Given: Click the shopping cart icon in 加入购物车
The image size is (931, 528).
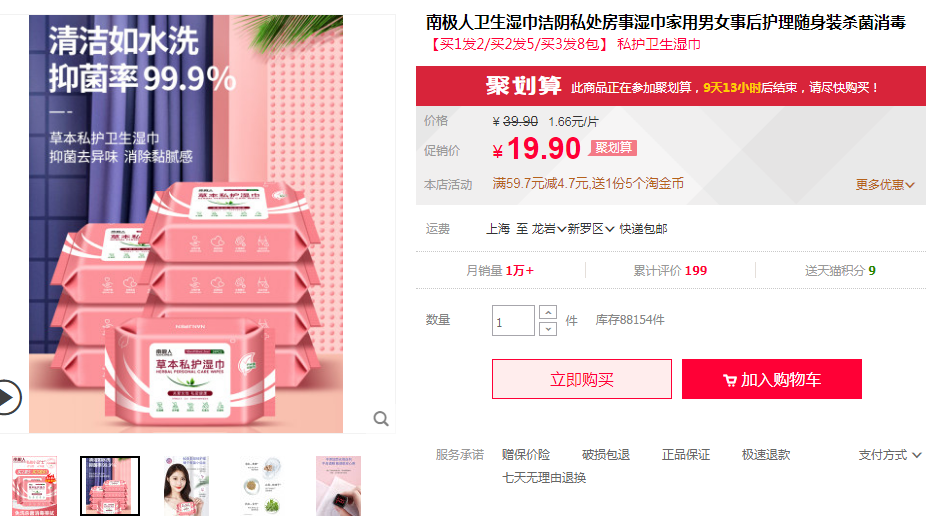Looking at the screenshot, I should 729,380.
